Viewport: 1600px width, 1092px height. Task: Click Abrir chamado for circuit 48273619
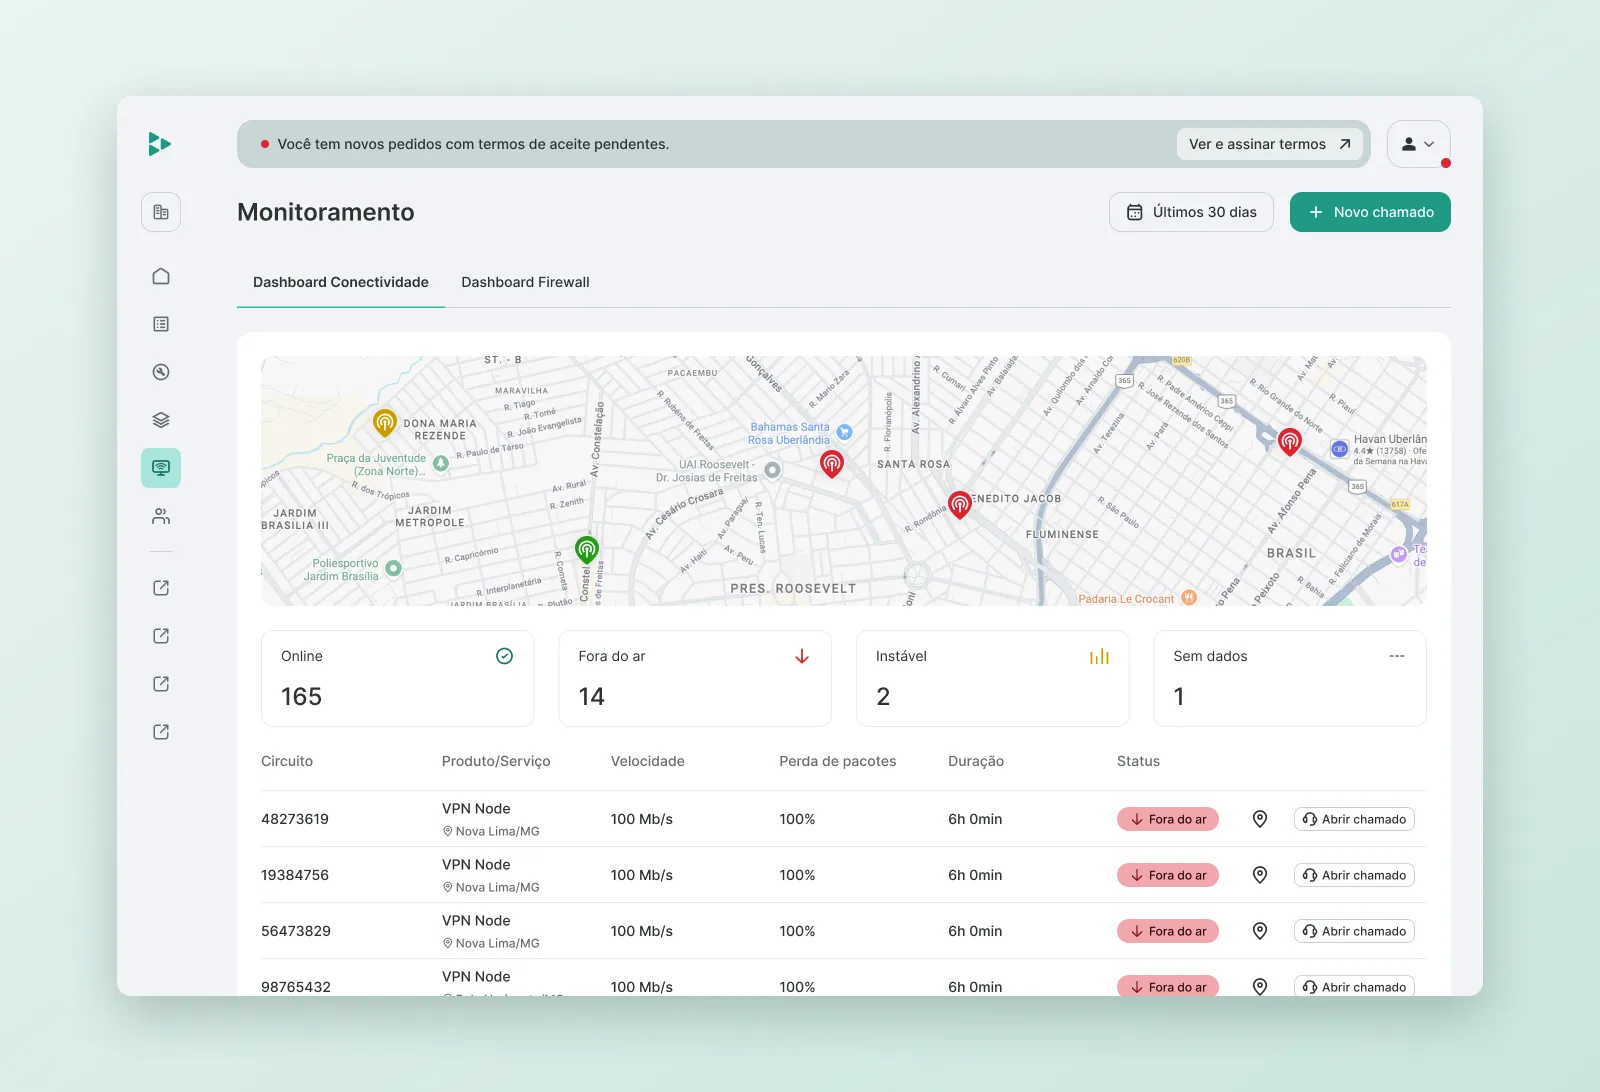[x=1354, y=819]
